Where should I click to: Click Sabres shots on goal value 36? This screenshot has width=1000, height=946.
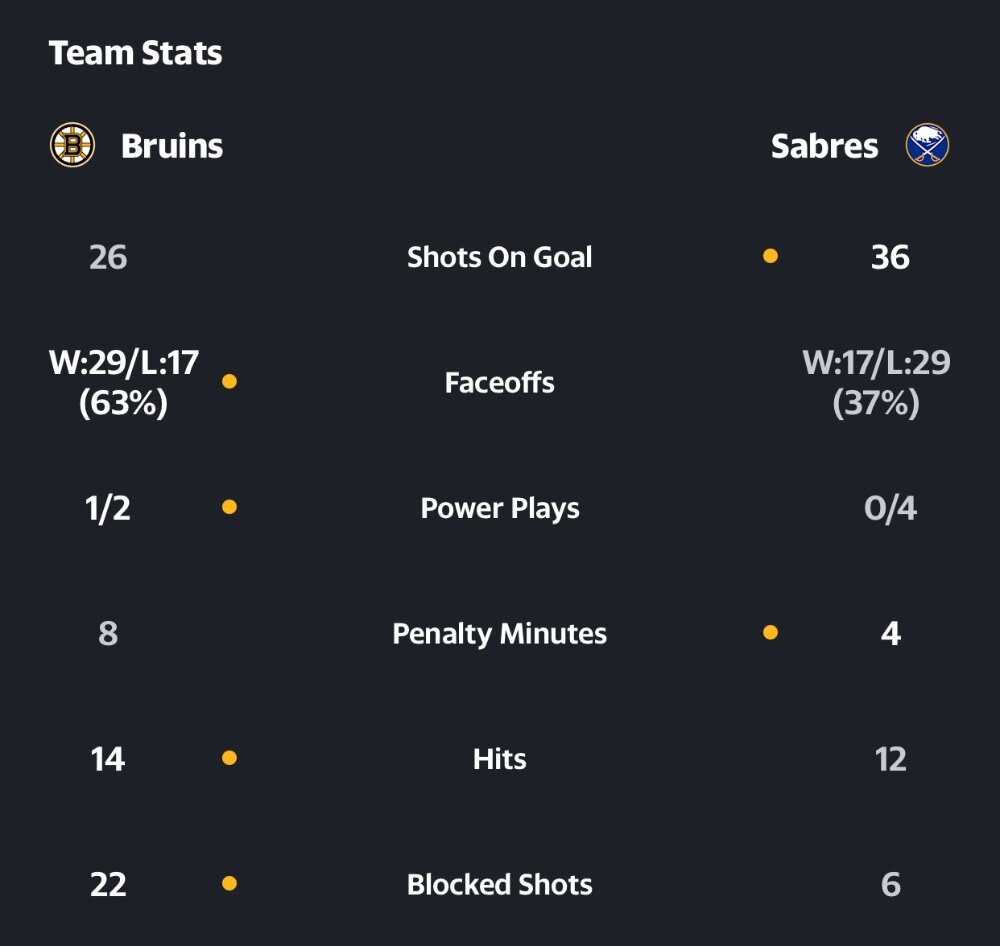point(890,257)
